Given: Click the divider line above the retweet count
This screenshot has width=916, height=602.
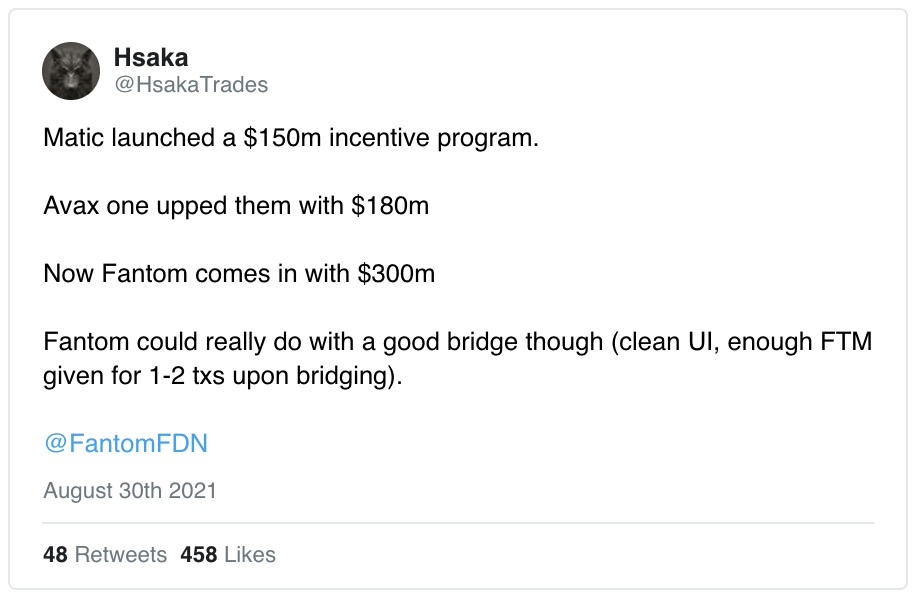Looking at the screenshot, I should tap(458, 523).
